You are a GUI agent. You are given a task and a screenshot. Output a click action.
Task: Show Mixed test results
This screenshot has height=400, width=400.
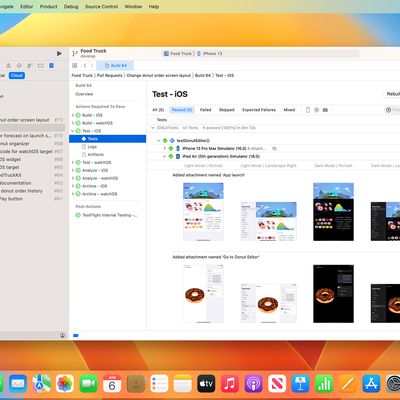289,110
